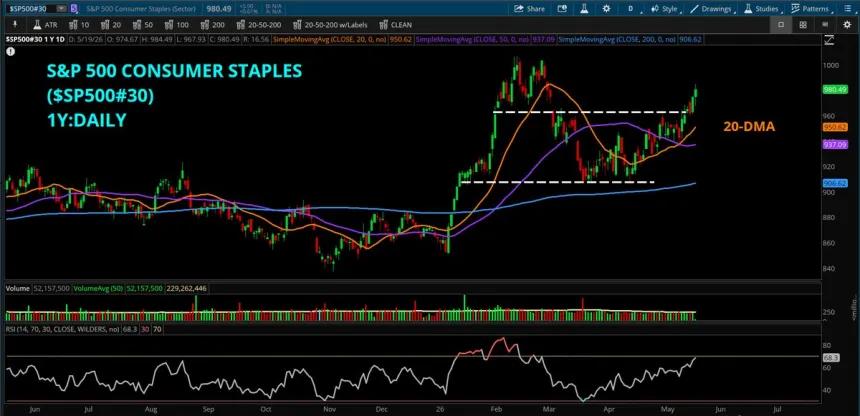Open the symbol dropdown next to $SP500#30

tap(61, 9)
